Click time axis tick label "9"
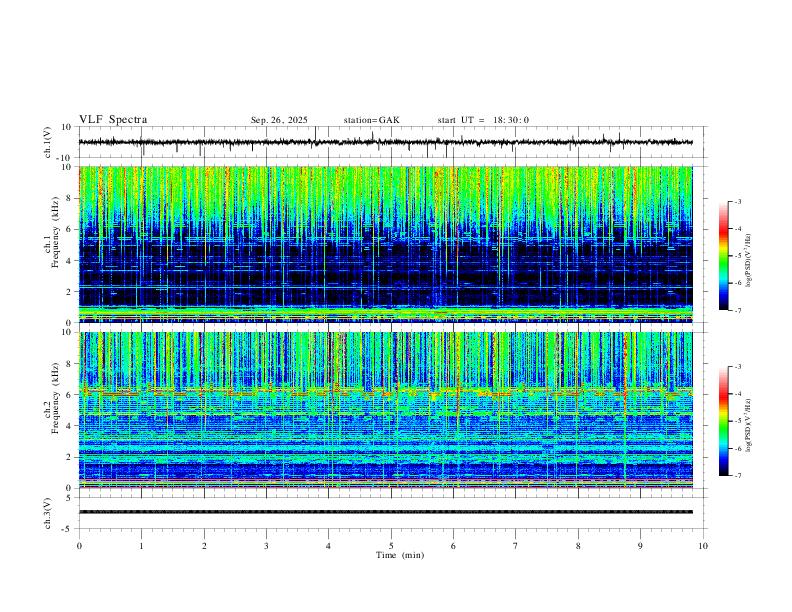Screen dimensions: 792x612 point(640,546)
